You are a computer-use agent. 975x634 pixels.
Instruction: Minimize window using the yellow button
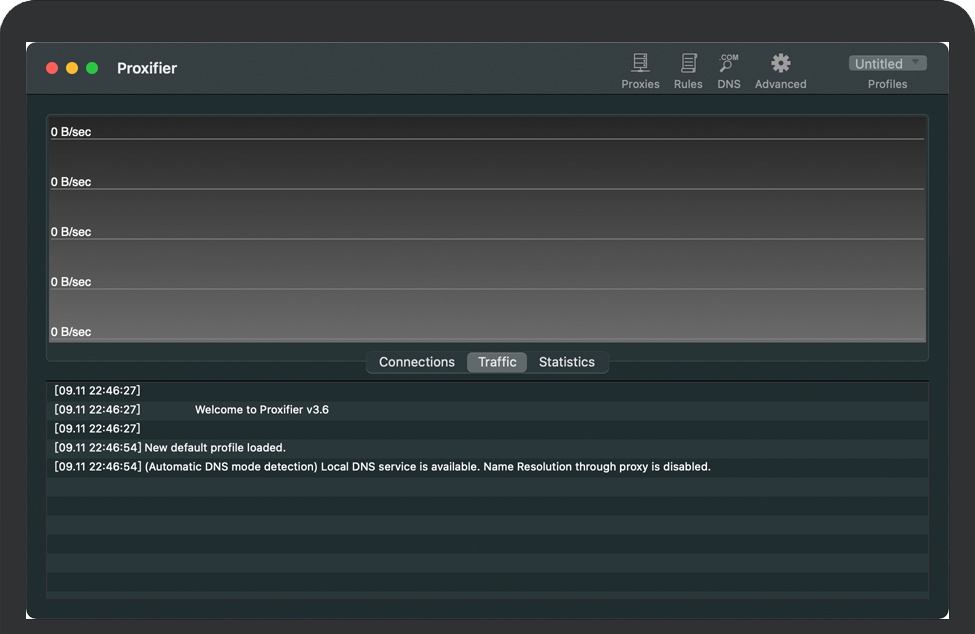click(x=72, y=68)
